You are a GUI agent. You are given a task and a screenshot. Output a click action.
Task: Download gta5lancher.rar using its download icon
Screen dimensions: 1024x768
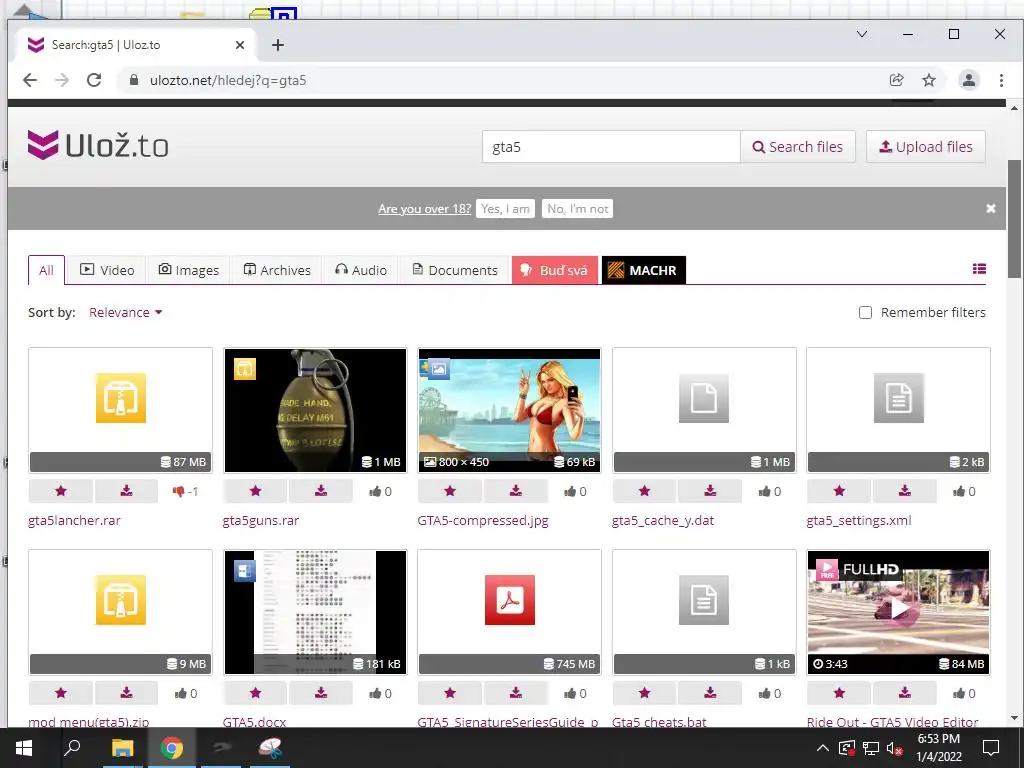[x=127, y=491]
